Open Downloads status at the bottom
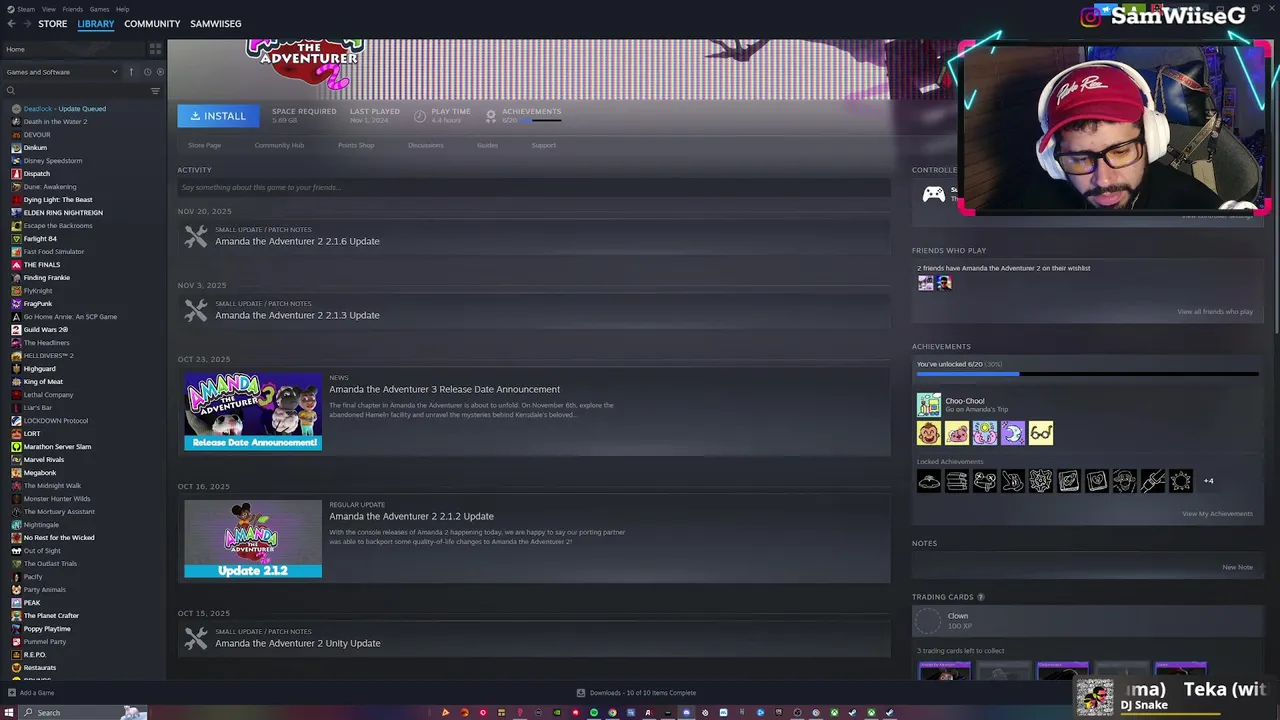Image resolution: width=1280 pixels, height=720 pixels. coord(637,693)
